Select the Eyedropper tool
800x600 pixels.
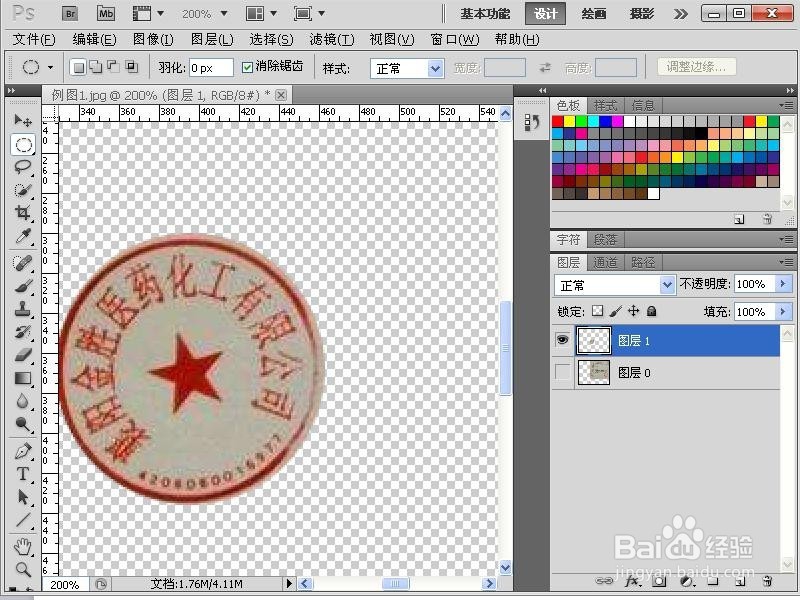(22, 236)
